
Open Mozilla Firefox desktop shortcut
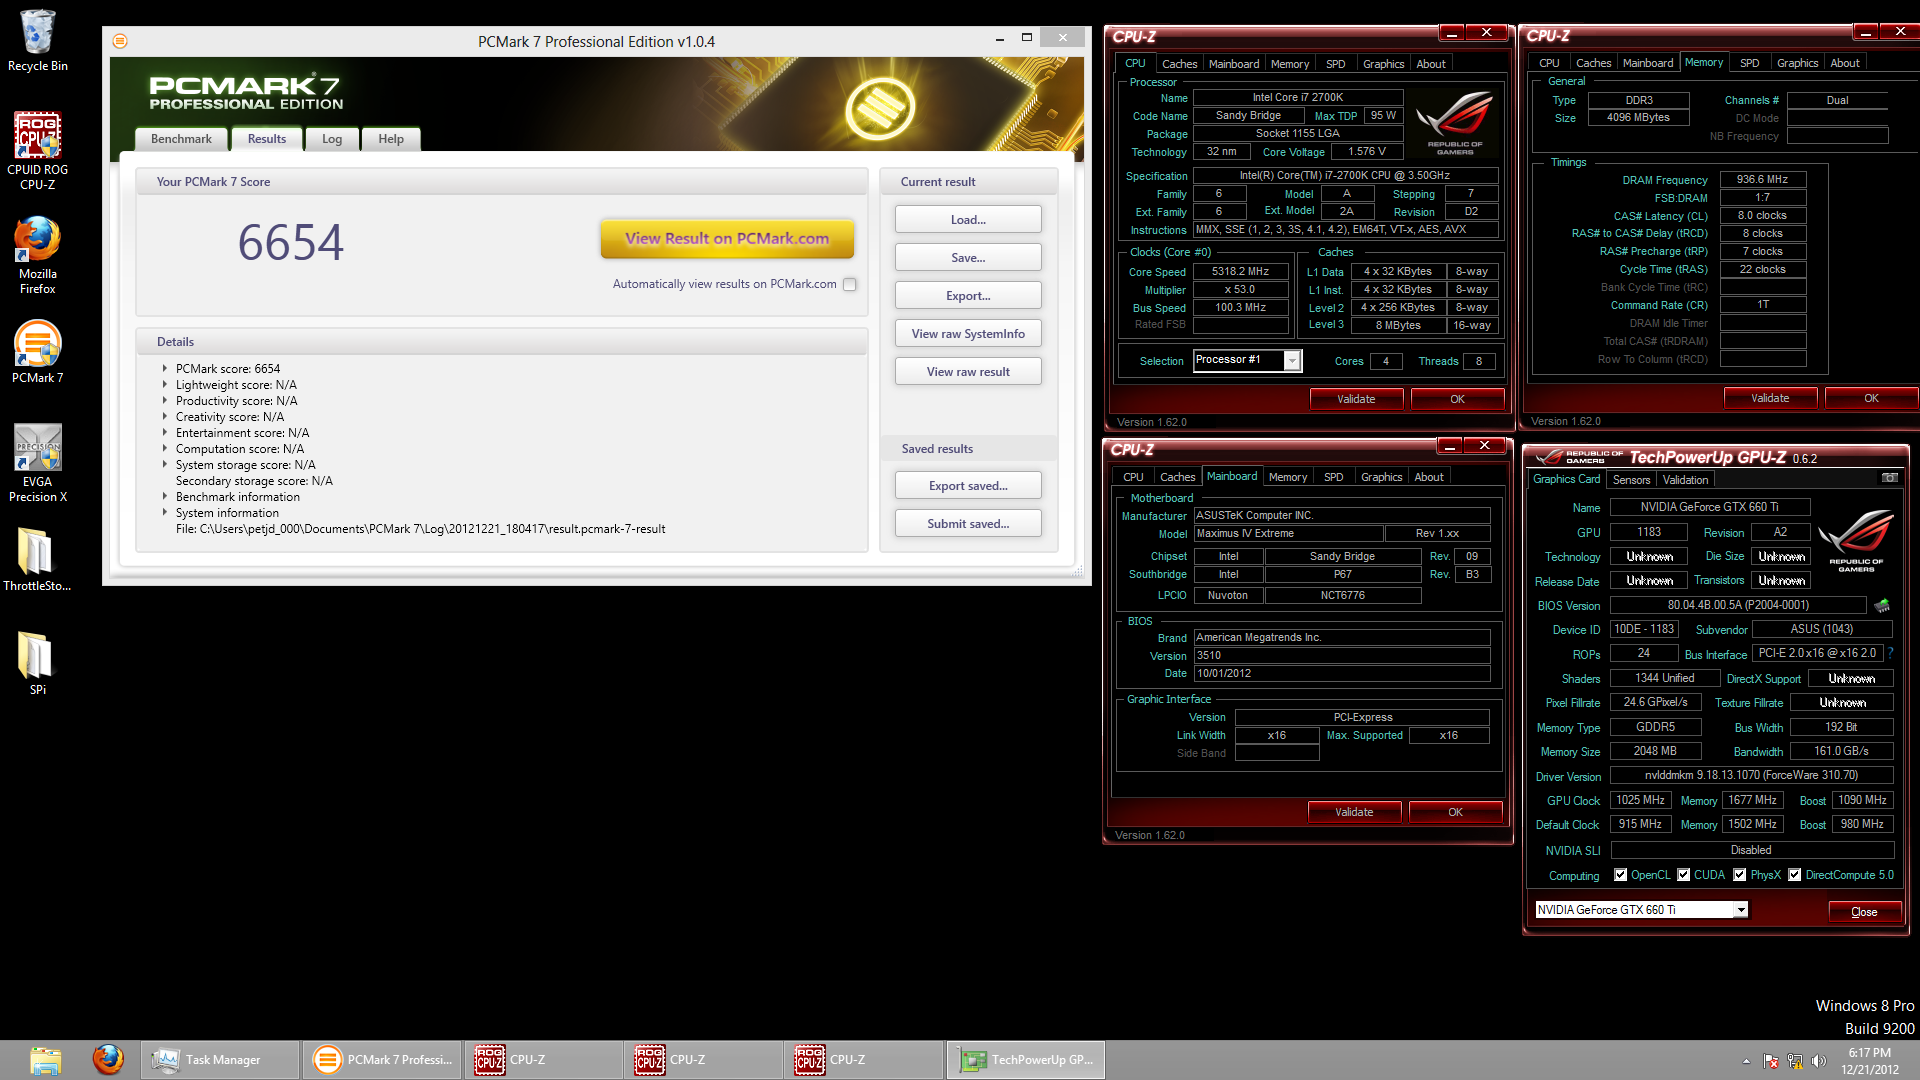37,255
